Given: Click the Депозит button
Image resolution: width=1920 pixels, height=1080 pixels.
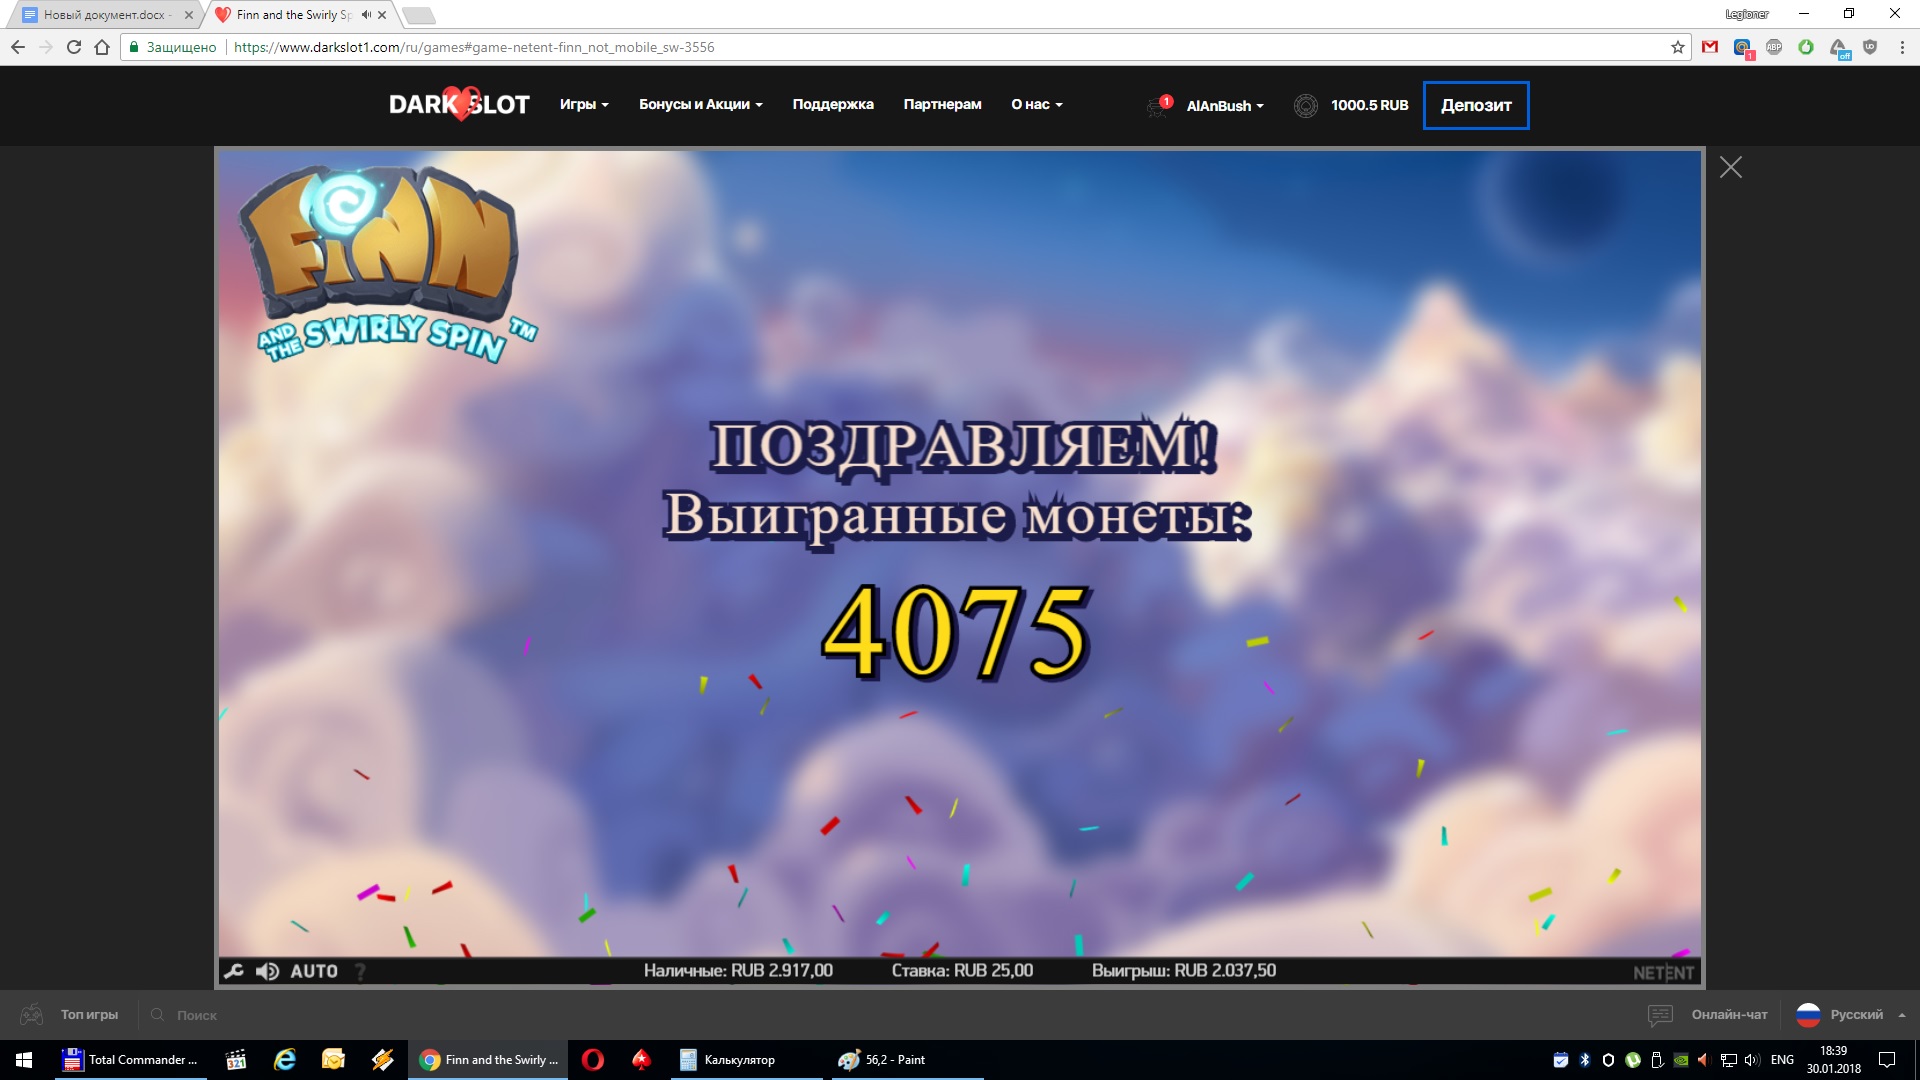Looking at the screenshot, I should click(x=1476, y=105).
